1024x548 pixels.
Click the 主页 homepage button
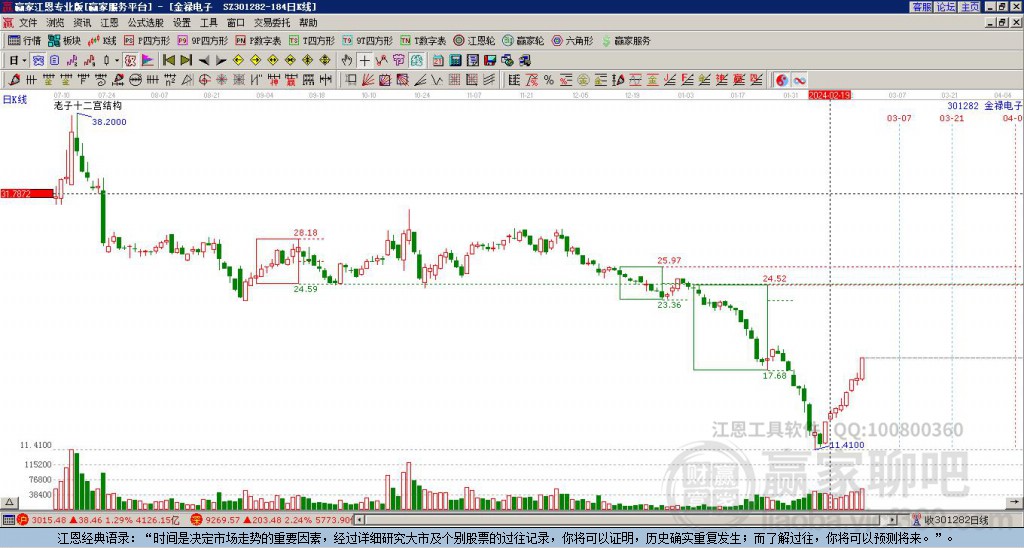(970, 7)
